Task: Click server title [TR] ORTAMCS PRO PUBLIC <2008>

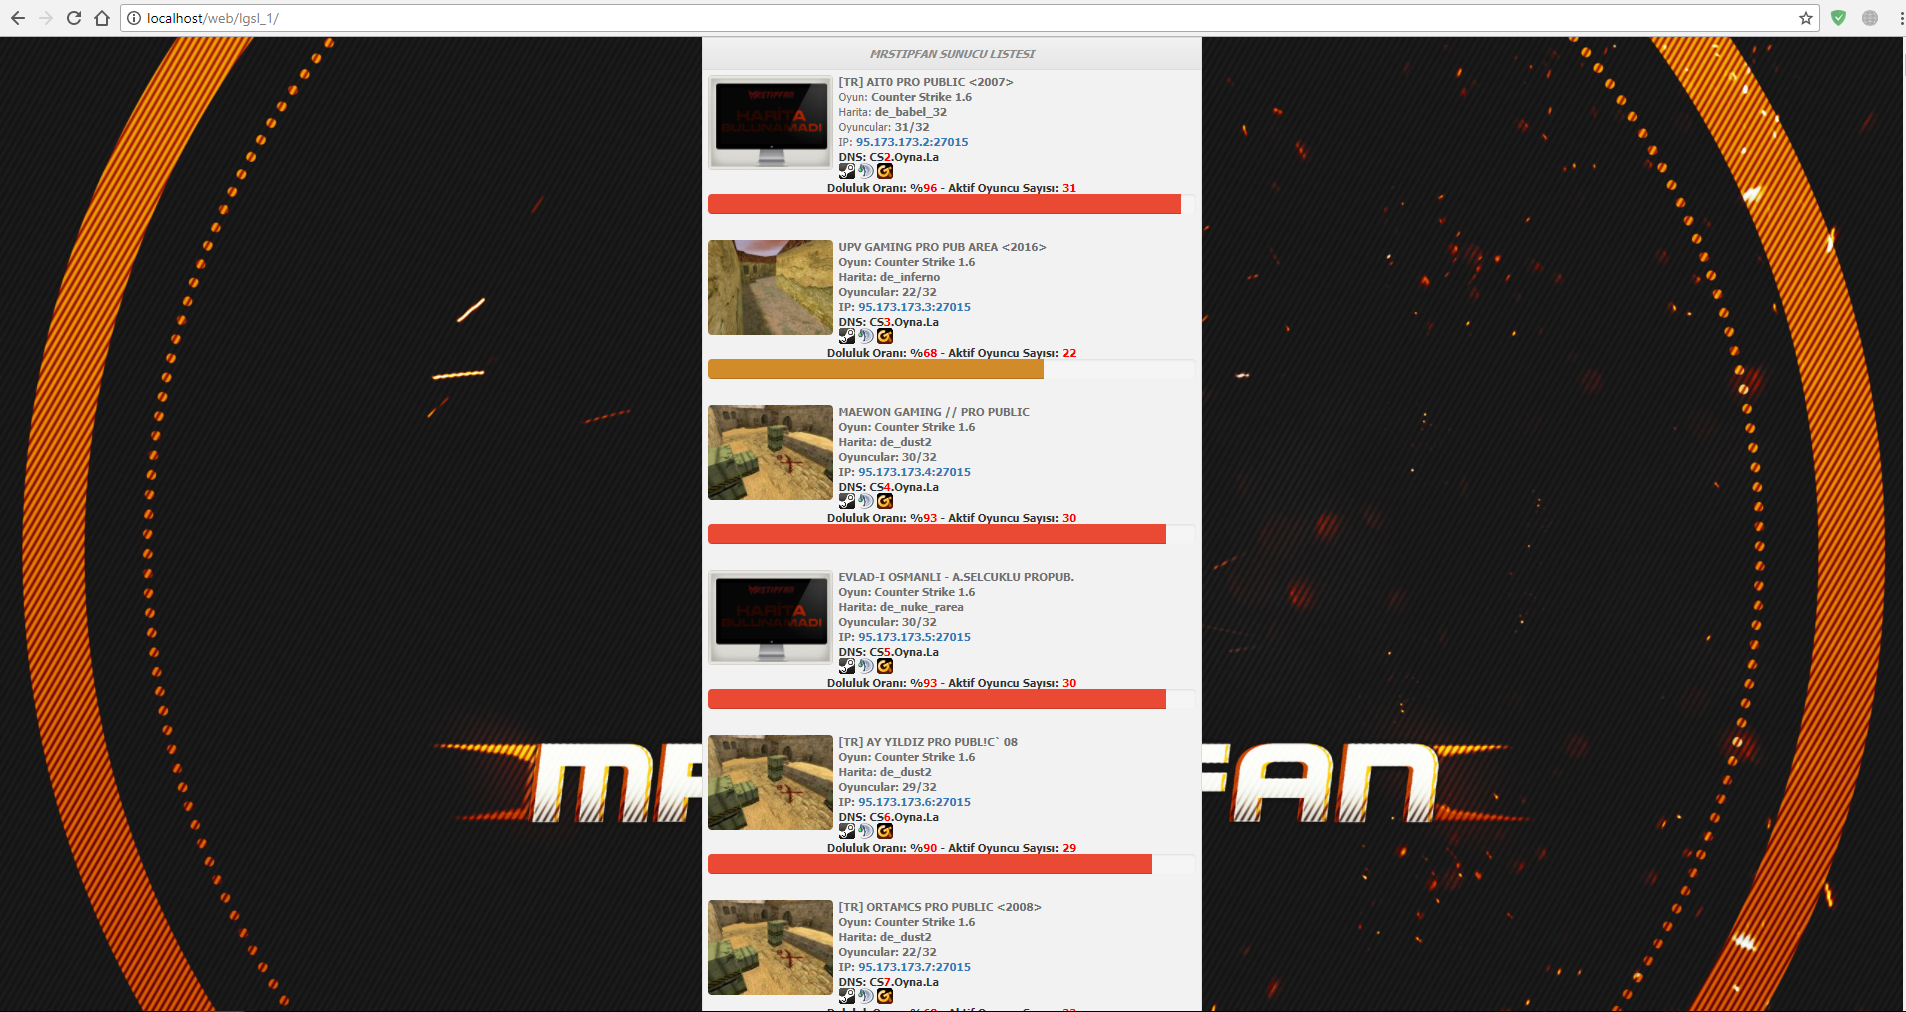Action: click(x=940, y=907)
